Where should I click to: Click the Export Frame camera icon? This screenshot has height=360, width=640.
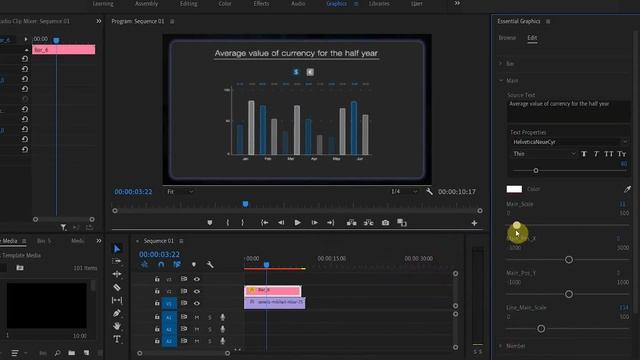coord(385,222)
